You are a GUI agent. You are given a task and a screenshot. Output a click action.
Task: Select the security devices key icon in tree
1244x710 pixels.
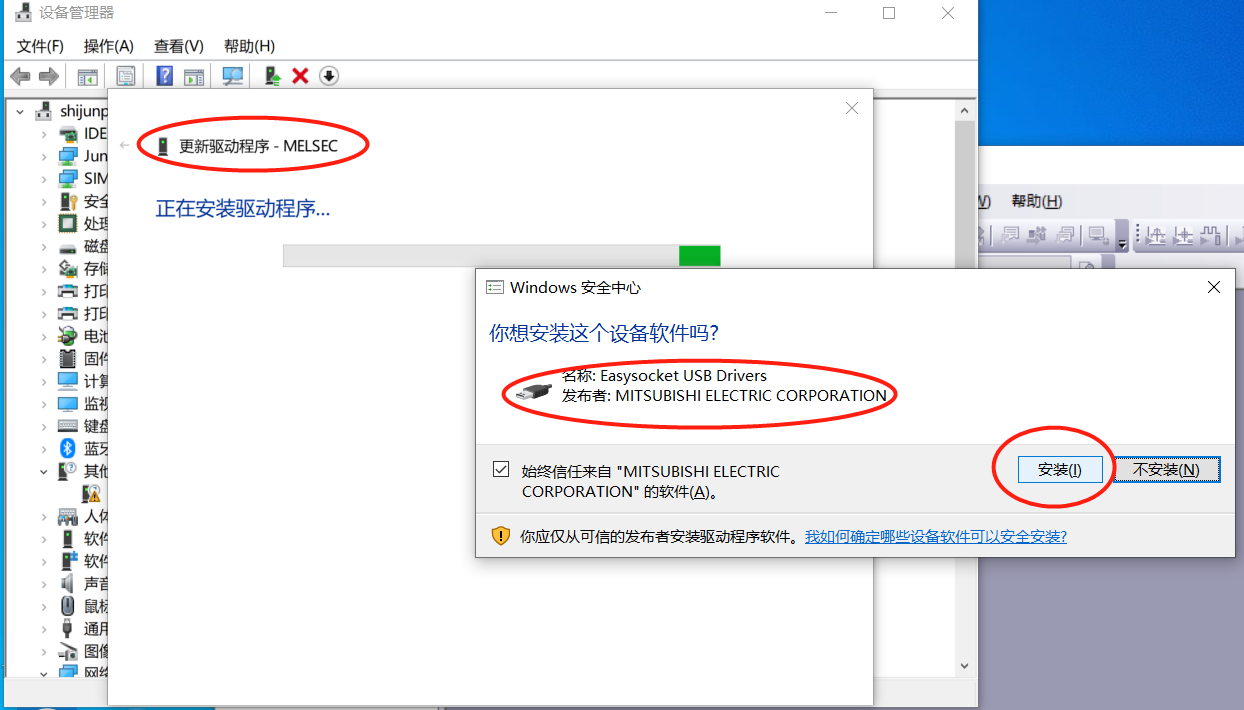pyautogui.click(x=68, y=201)
